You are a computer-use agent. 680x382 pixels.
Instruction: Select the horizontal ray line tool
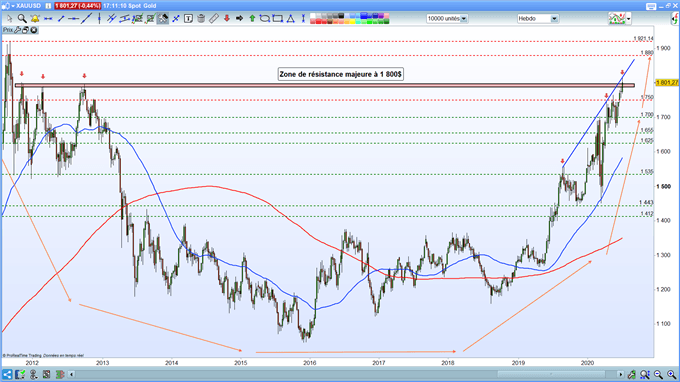[74, 19]
